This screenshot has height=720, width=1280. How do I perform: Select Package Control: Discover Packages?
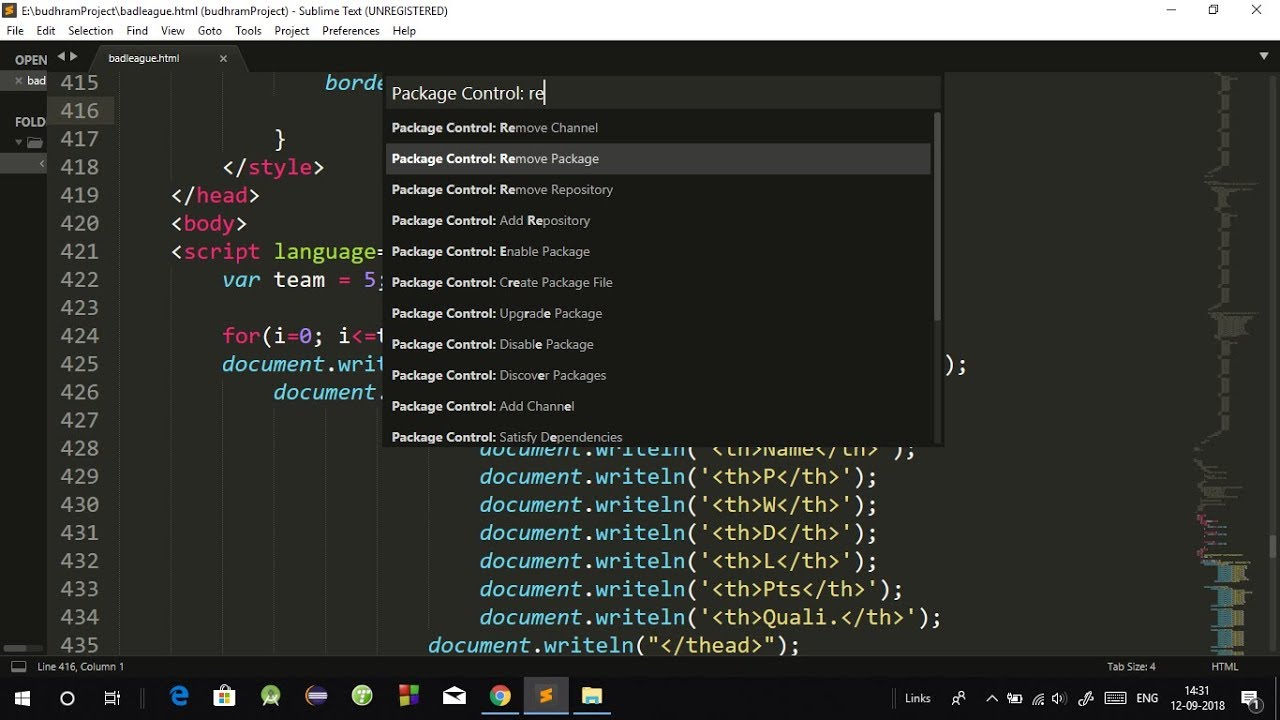tap(658, 376)
